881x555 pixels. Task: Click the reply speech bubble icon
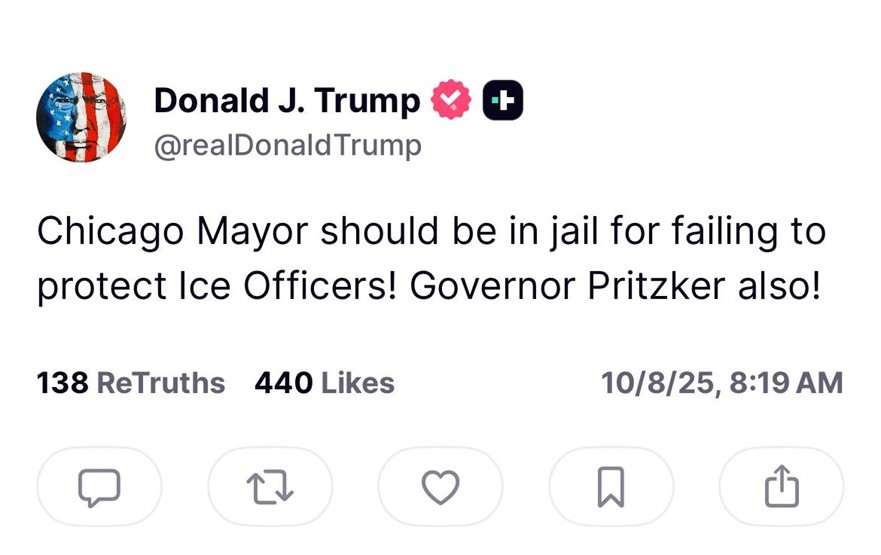click(x=99, y=487)
